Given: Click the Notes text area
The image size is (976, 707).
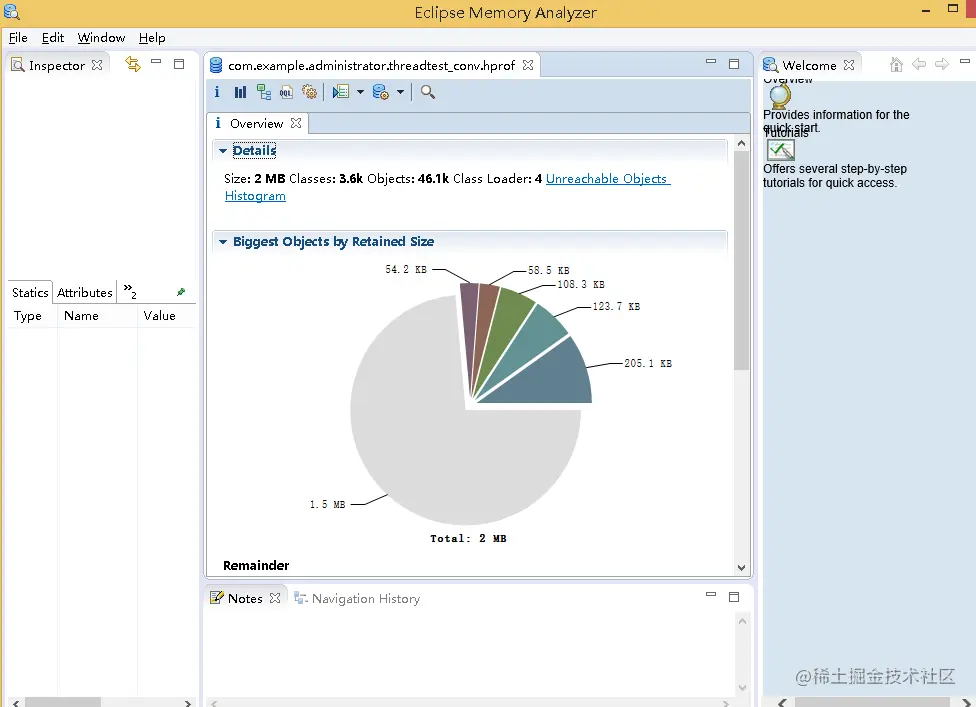Looking at the screenshot, I should tap(470, 653).
